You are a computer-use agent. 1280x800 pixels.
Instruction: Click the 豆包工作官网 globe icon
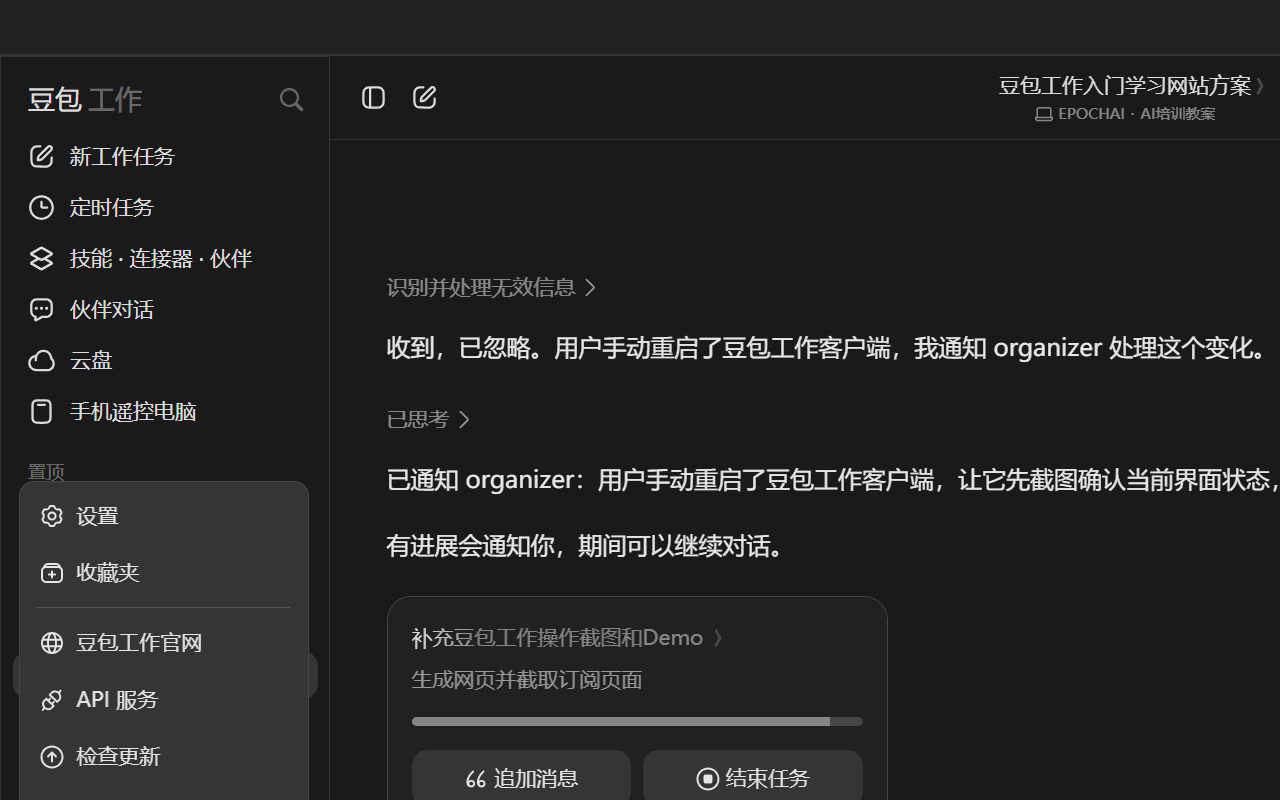coord(52,643)
